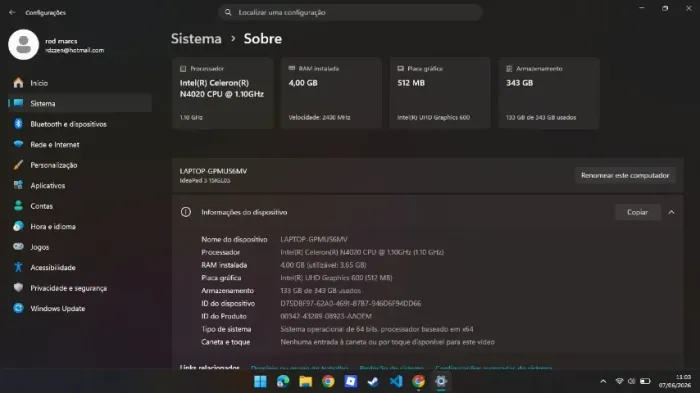Click 'Velocidade: 2400 MHz' in the RAM card
The height and width of the screenshot is (393, 700).
pos(319,117)
